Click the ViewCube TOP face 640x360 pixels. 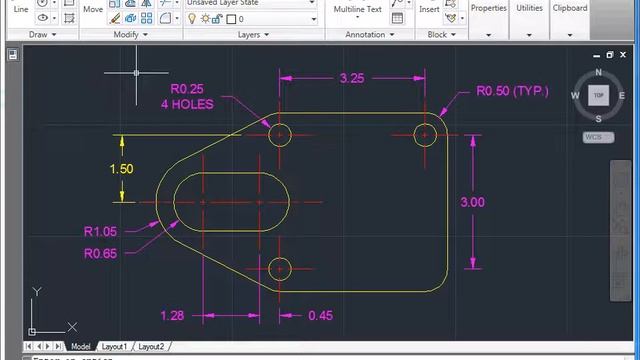click(598, 96)
